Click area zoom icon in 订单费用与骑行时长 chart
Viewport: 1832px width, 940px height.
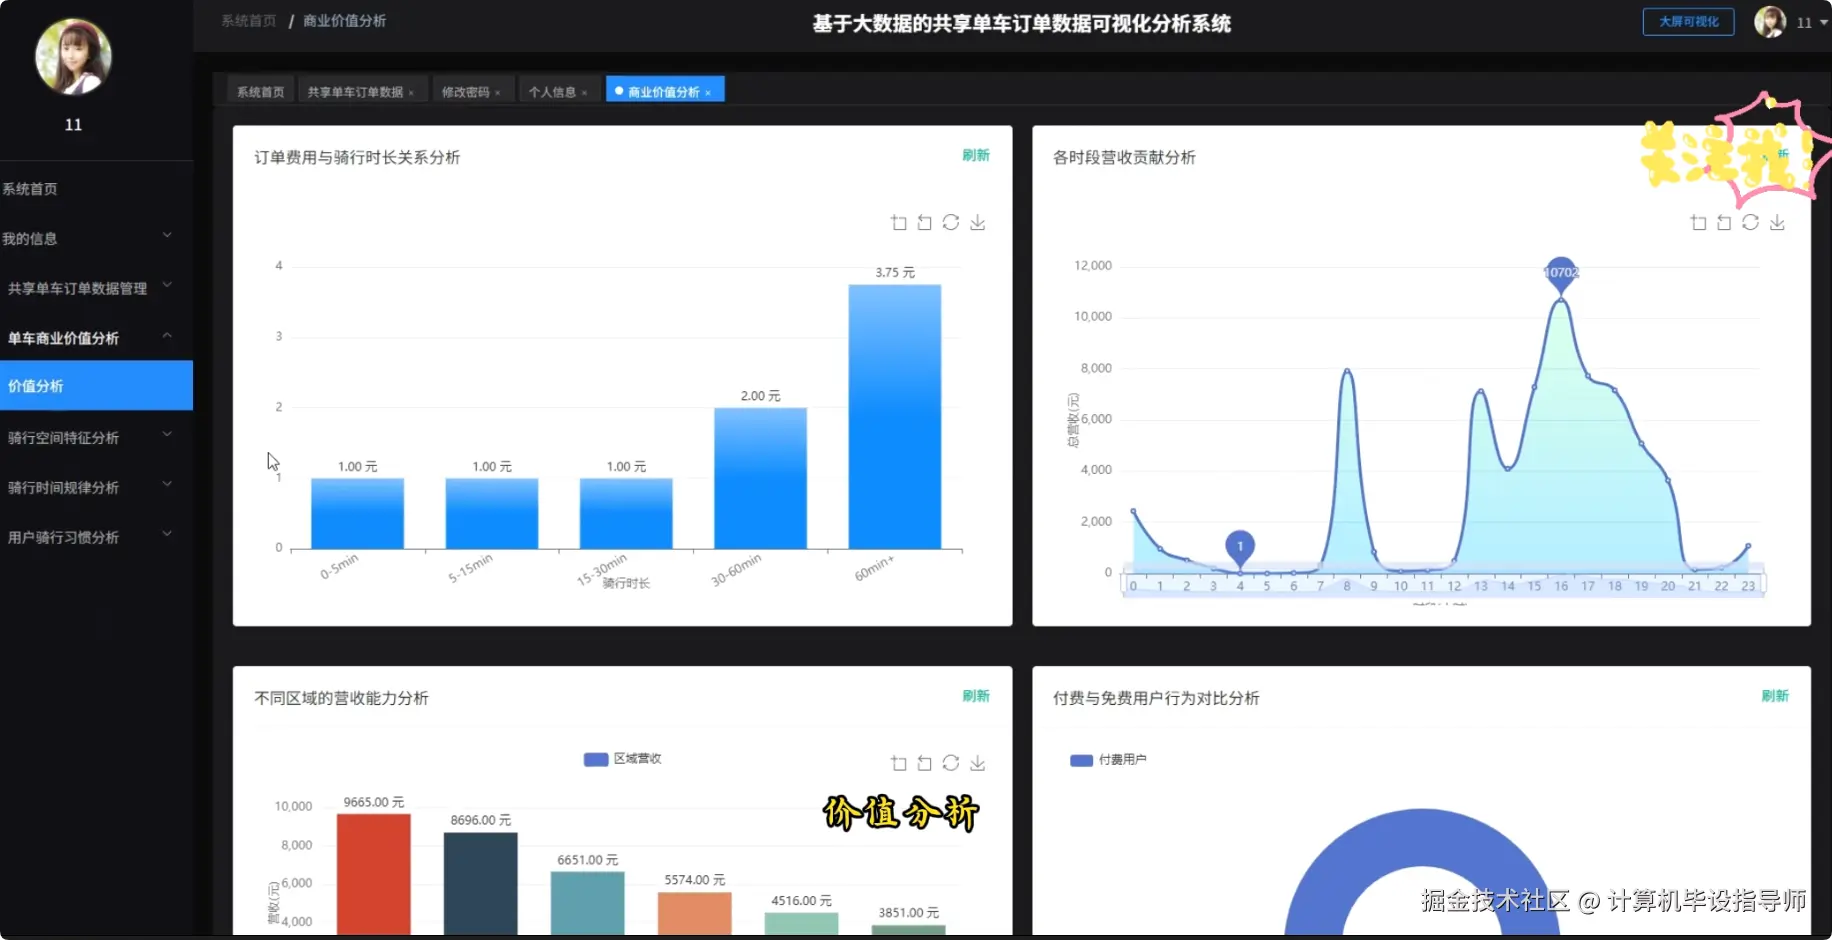tap(898, 222)
